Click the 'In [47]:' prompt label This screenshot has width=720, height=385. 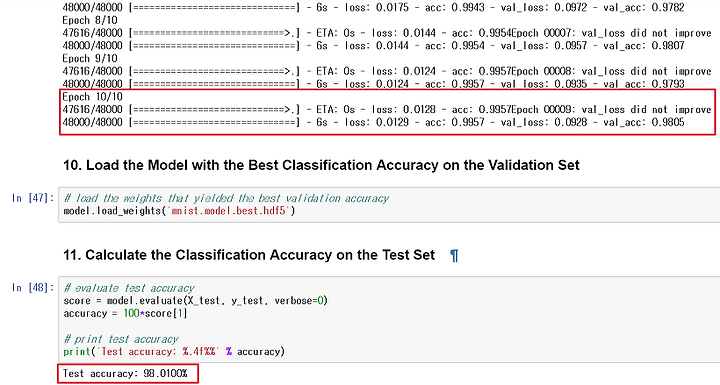(33, 198)
